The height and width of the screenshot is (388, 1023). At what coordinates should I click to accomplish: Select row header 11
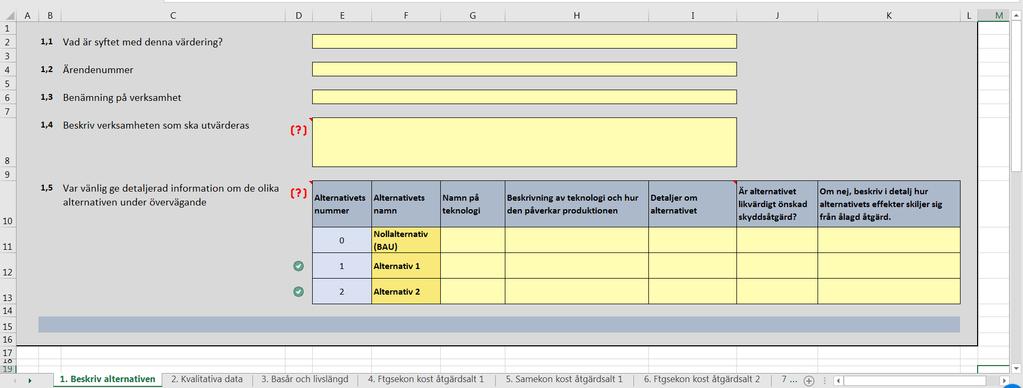[8, 240]
